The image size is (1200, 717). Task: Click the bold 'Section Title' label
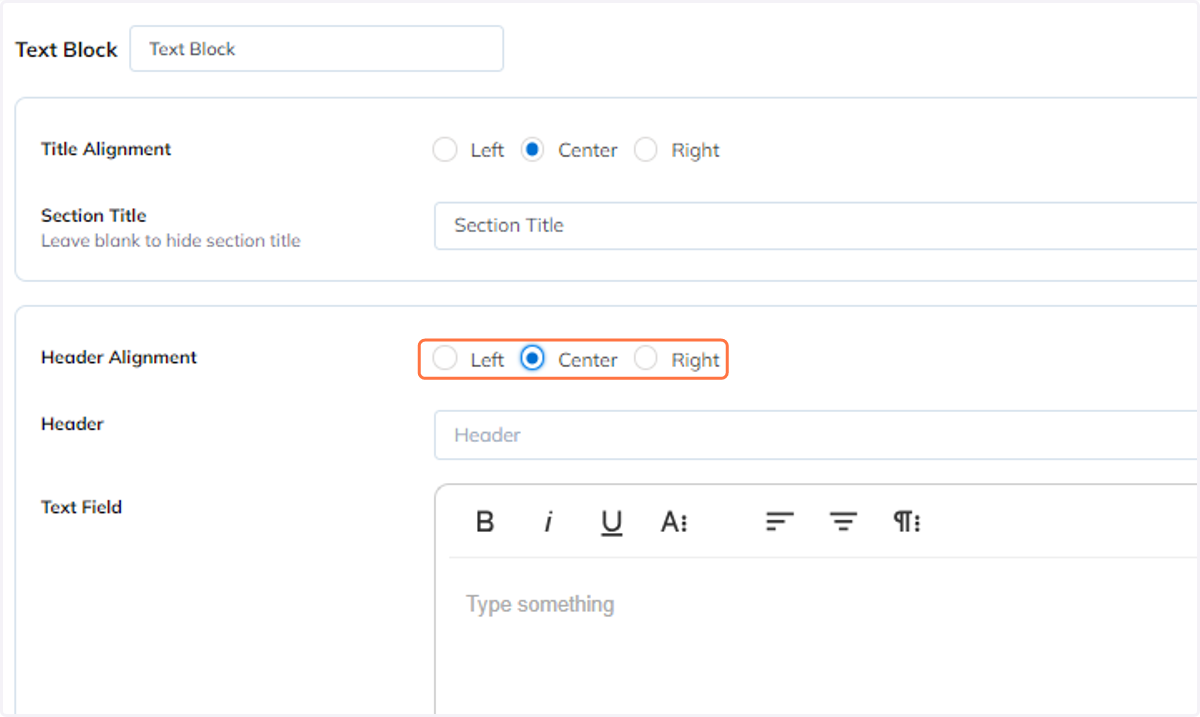click(94, 215)
